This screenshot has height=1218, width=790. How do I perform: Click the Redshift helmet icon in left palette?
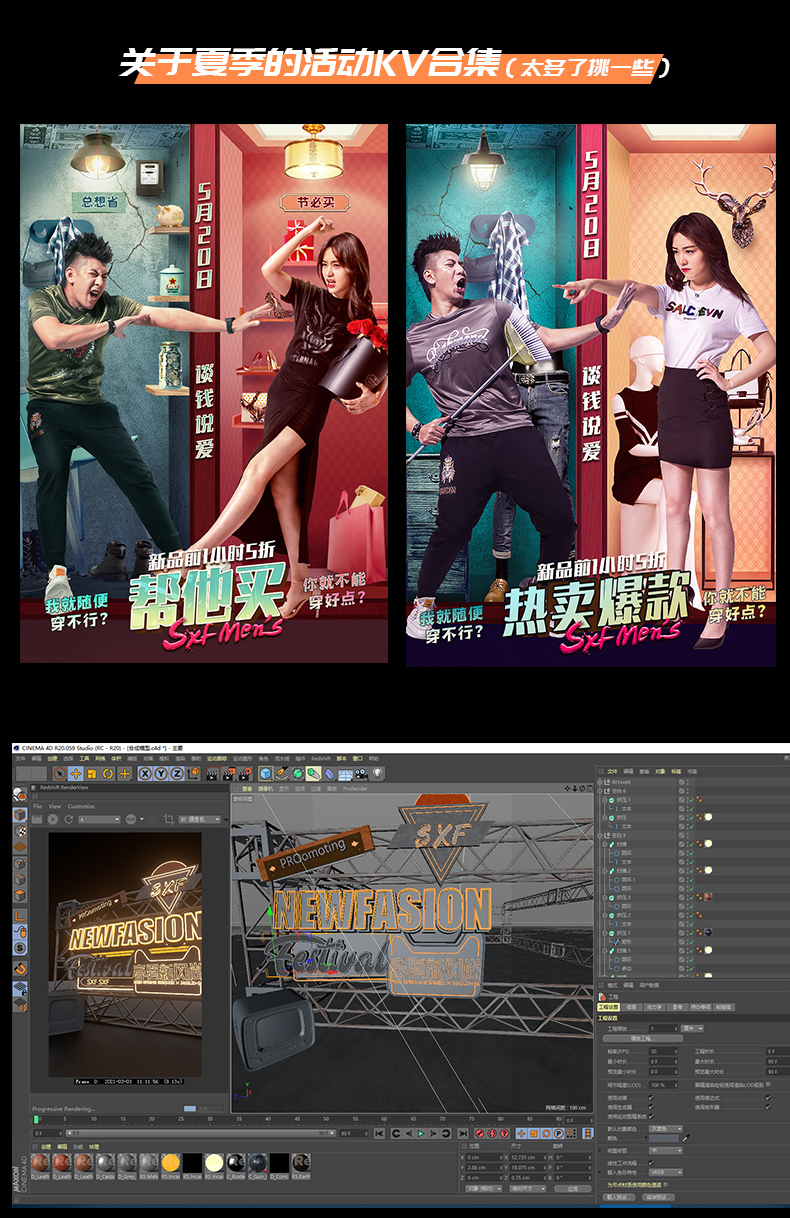pos(20,794)
